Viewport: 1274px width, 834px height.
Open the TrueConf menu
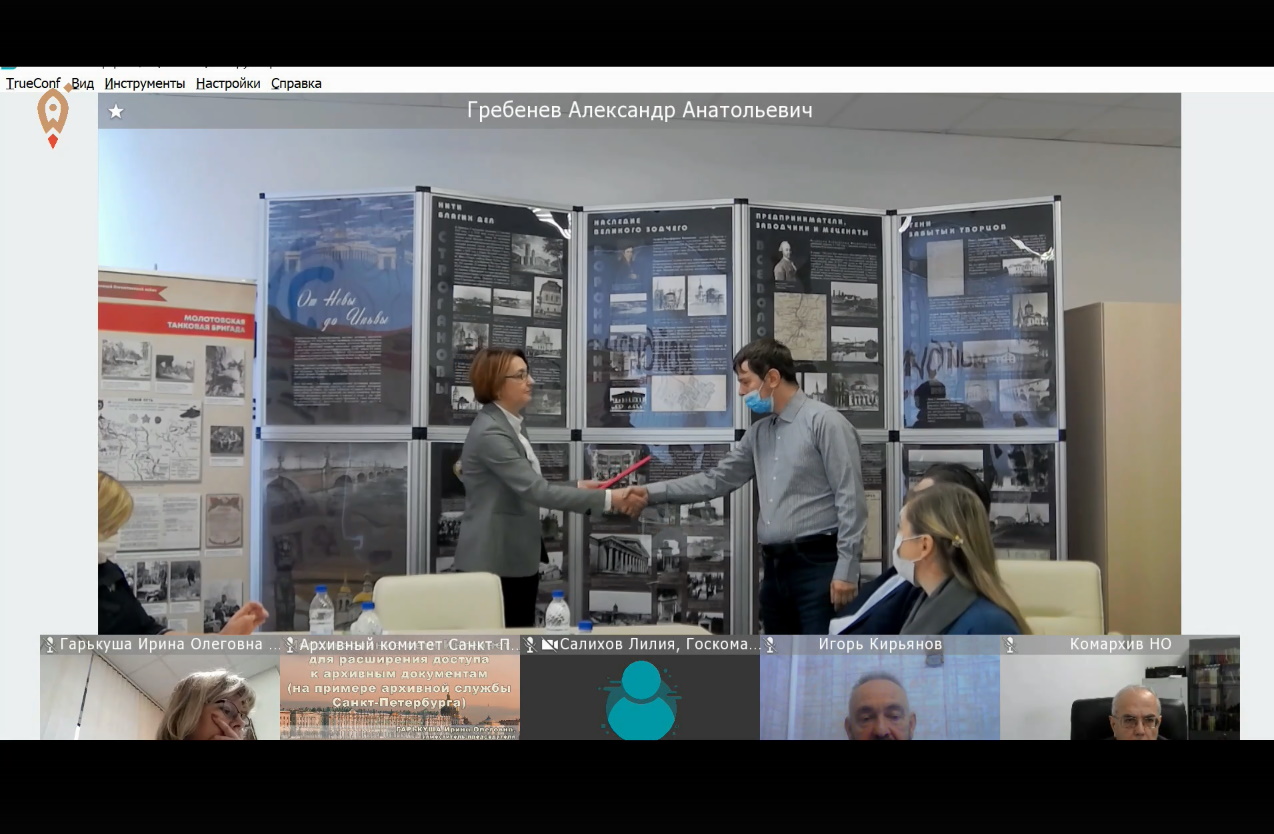[x=33, y=83]
